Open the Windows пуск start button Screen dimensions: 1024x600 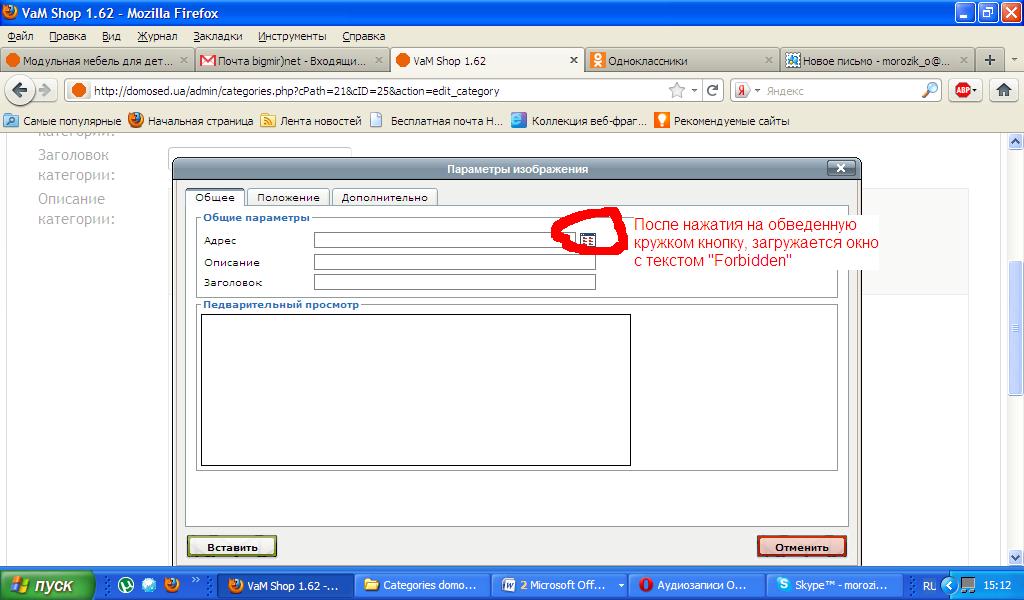[48, 585]
